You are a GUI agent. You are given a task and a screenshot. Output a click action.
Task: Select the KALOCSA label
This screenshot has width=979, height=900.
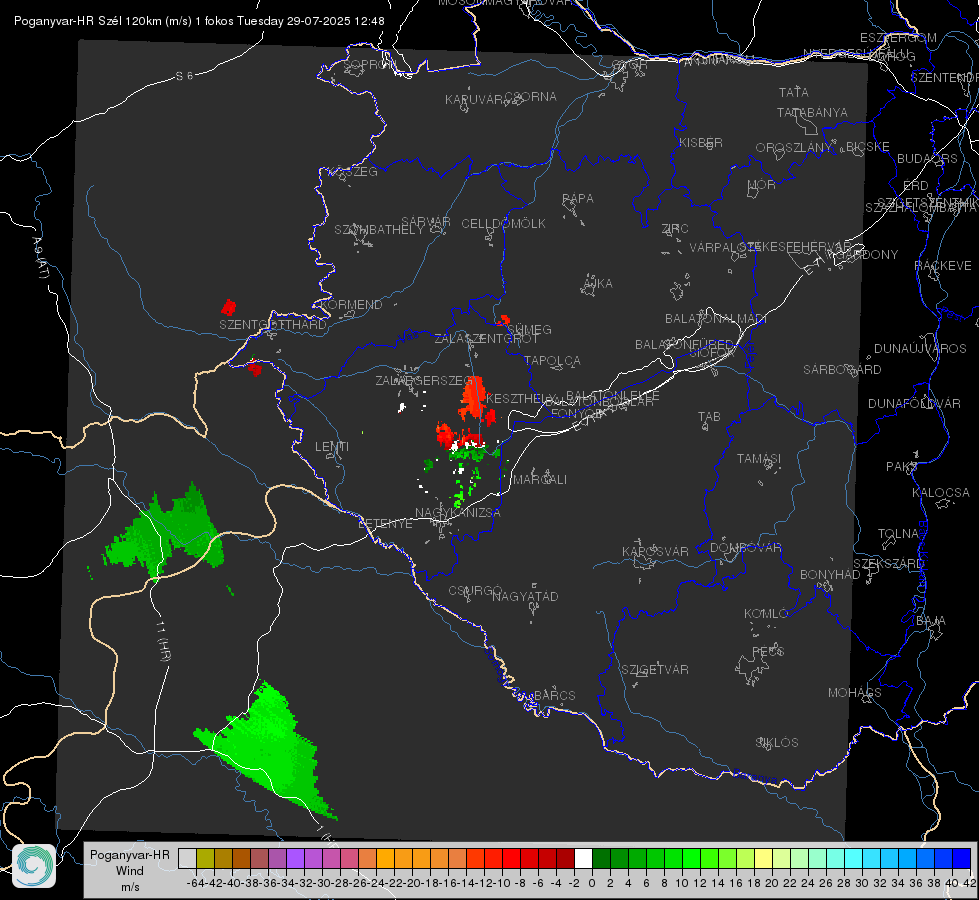tap(941, 493)
